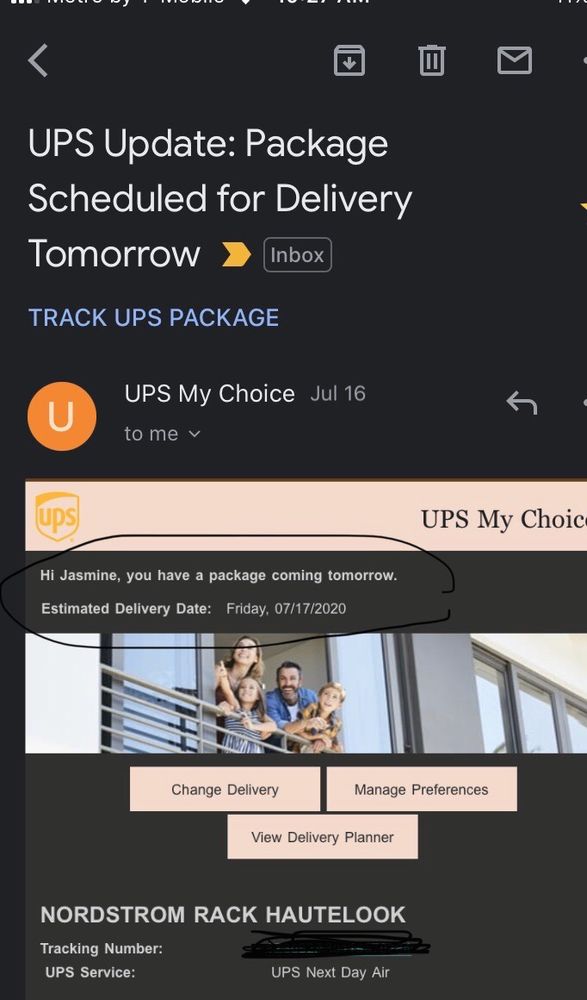The image size is (587, 1000).
Task: Click the Change Delivery button
Action: click(225, 789)
